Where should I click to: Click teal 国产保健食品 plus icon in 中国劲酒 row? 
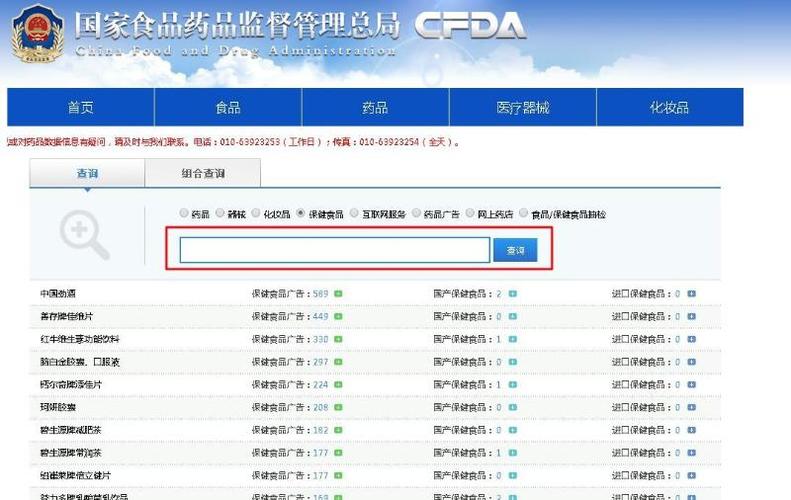[513, 294]
